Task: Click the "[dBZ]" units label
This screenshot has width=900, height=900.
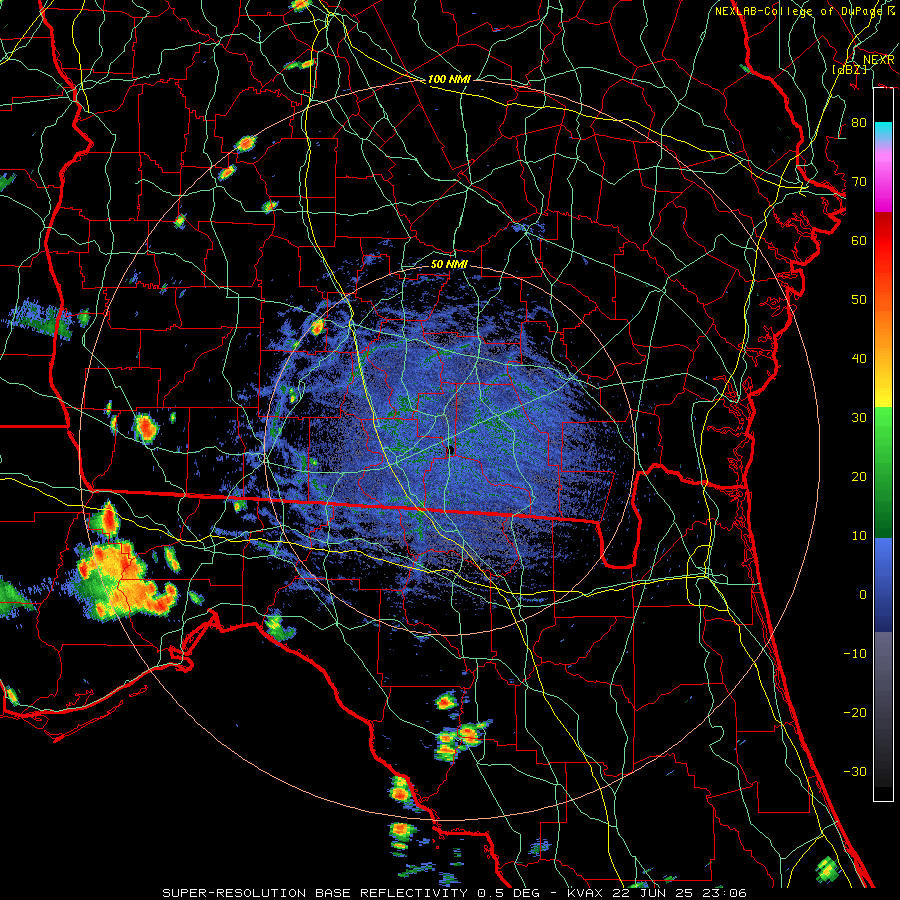Action: 849,69
